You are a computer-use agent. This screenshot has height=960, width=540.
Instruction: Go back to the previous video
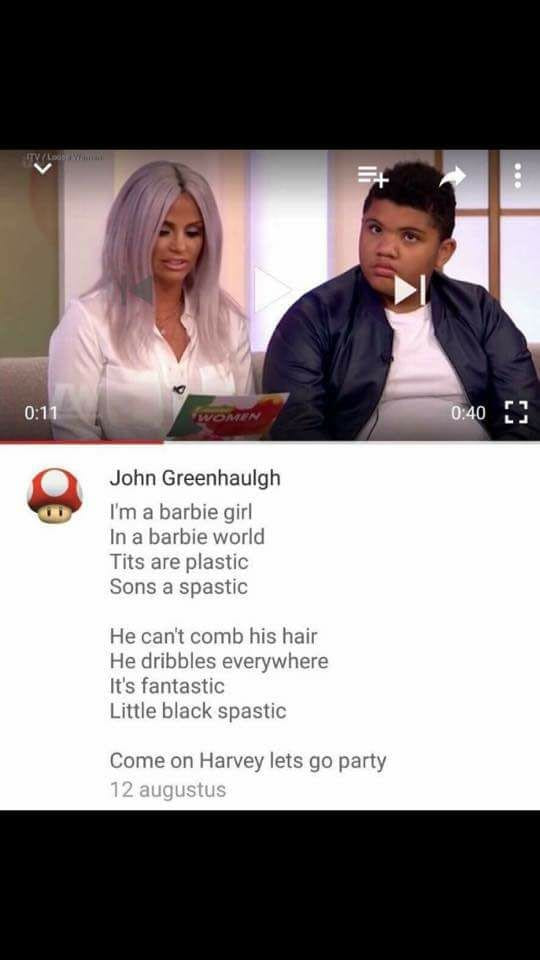click(x=140, y=290)
